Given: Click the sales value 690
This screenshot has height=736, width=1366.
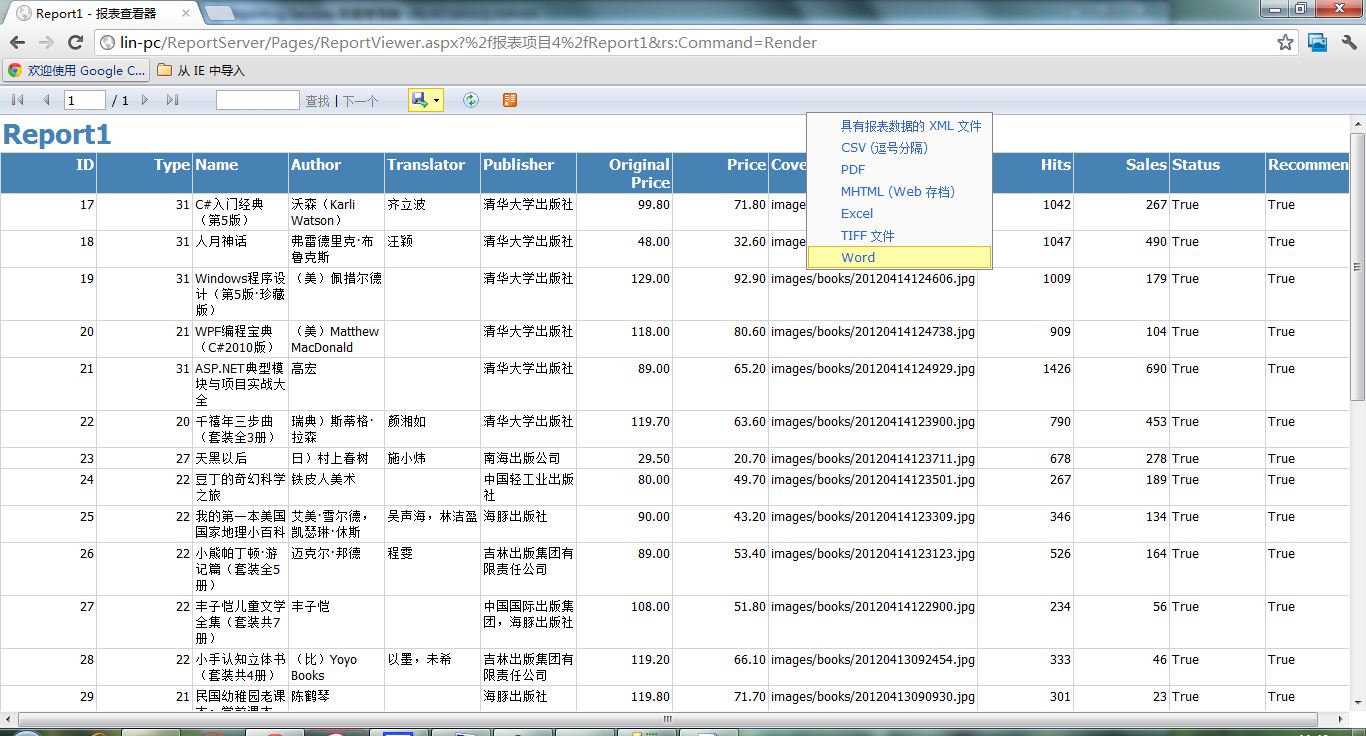Looking at the screenshot, I should [1156, 369].
